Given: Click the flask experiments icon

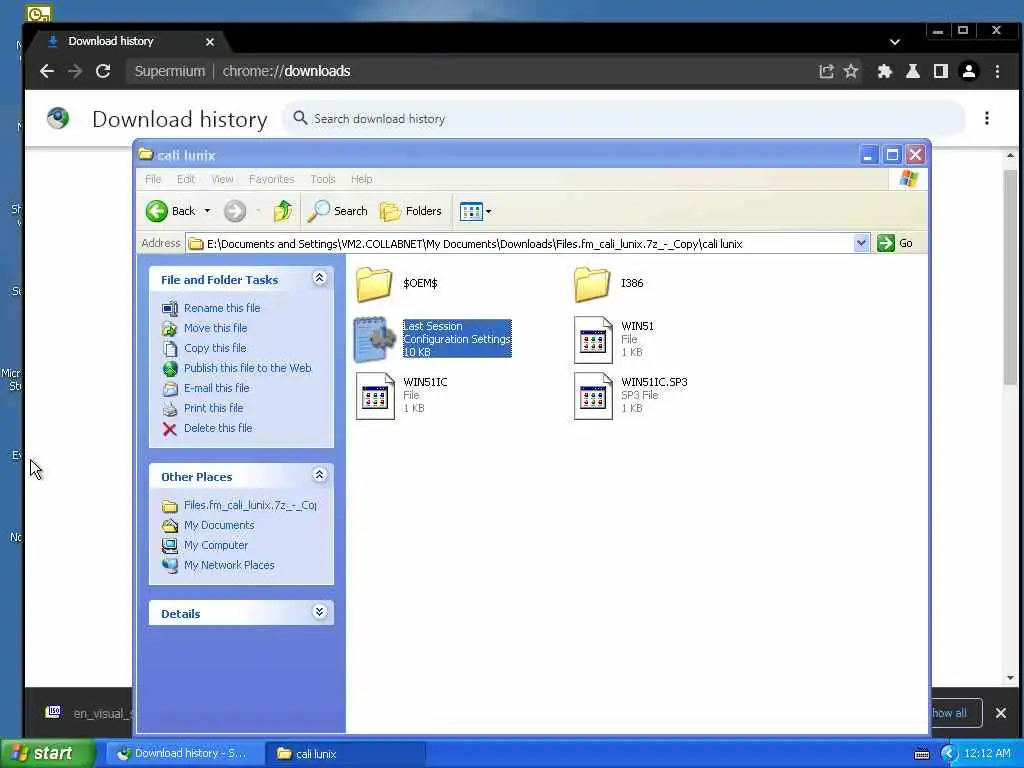Looking at the screenshot, I should (913, 71).
